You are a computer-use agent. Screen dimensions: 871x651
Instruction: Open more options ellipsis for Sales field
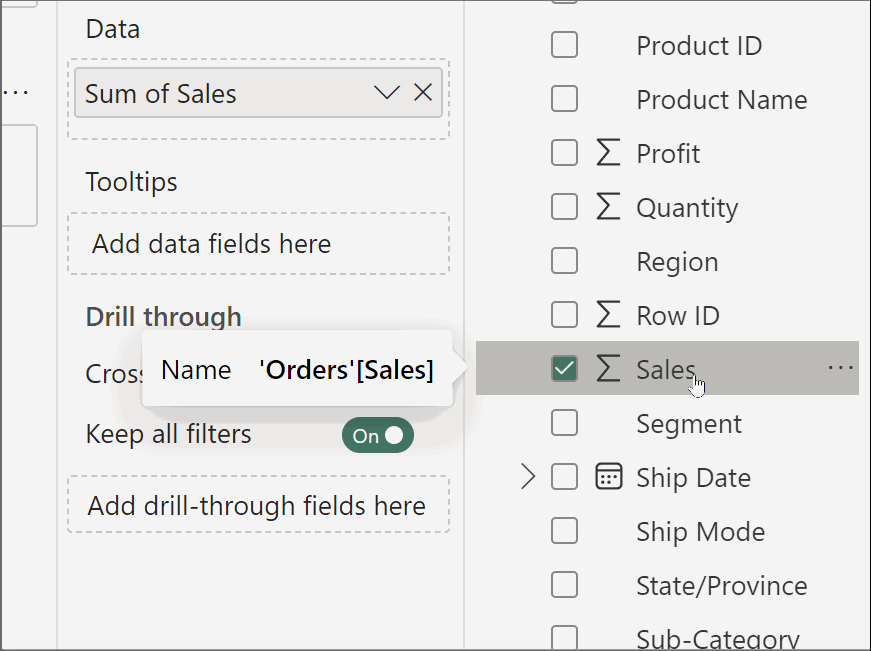tap(841, 368)
